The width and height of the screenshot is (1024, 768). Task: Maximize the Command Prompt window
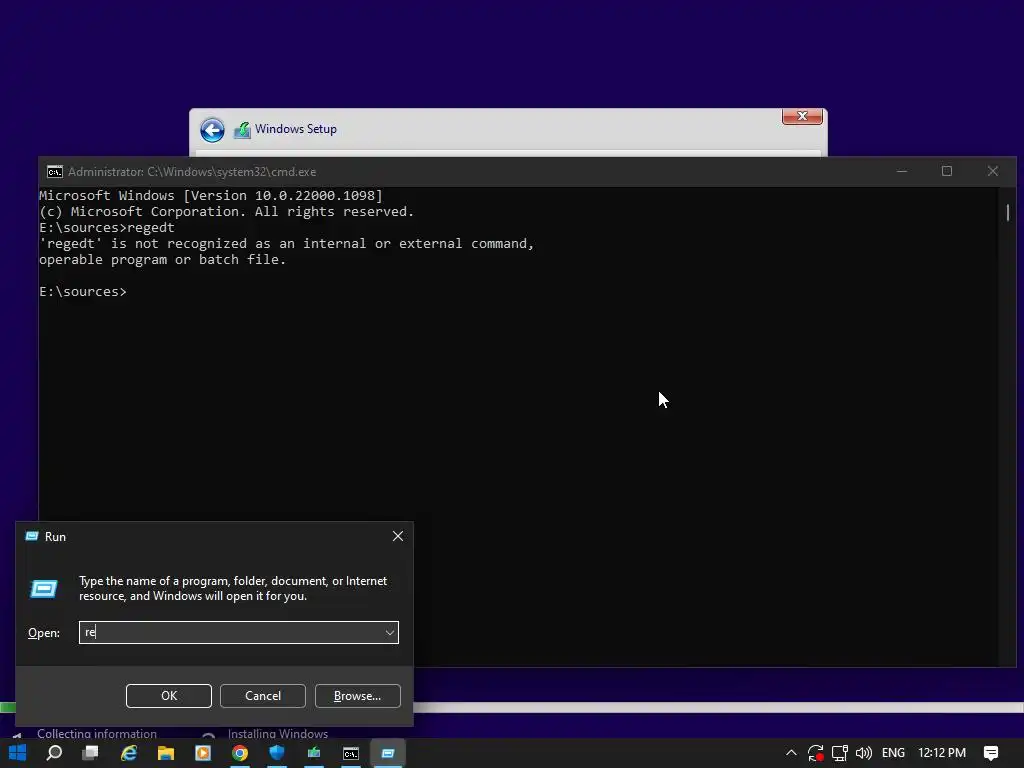pos(947,171)
